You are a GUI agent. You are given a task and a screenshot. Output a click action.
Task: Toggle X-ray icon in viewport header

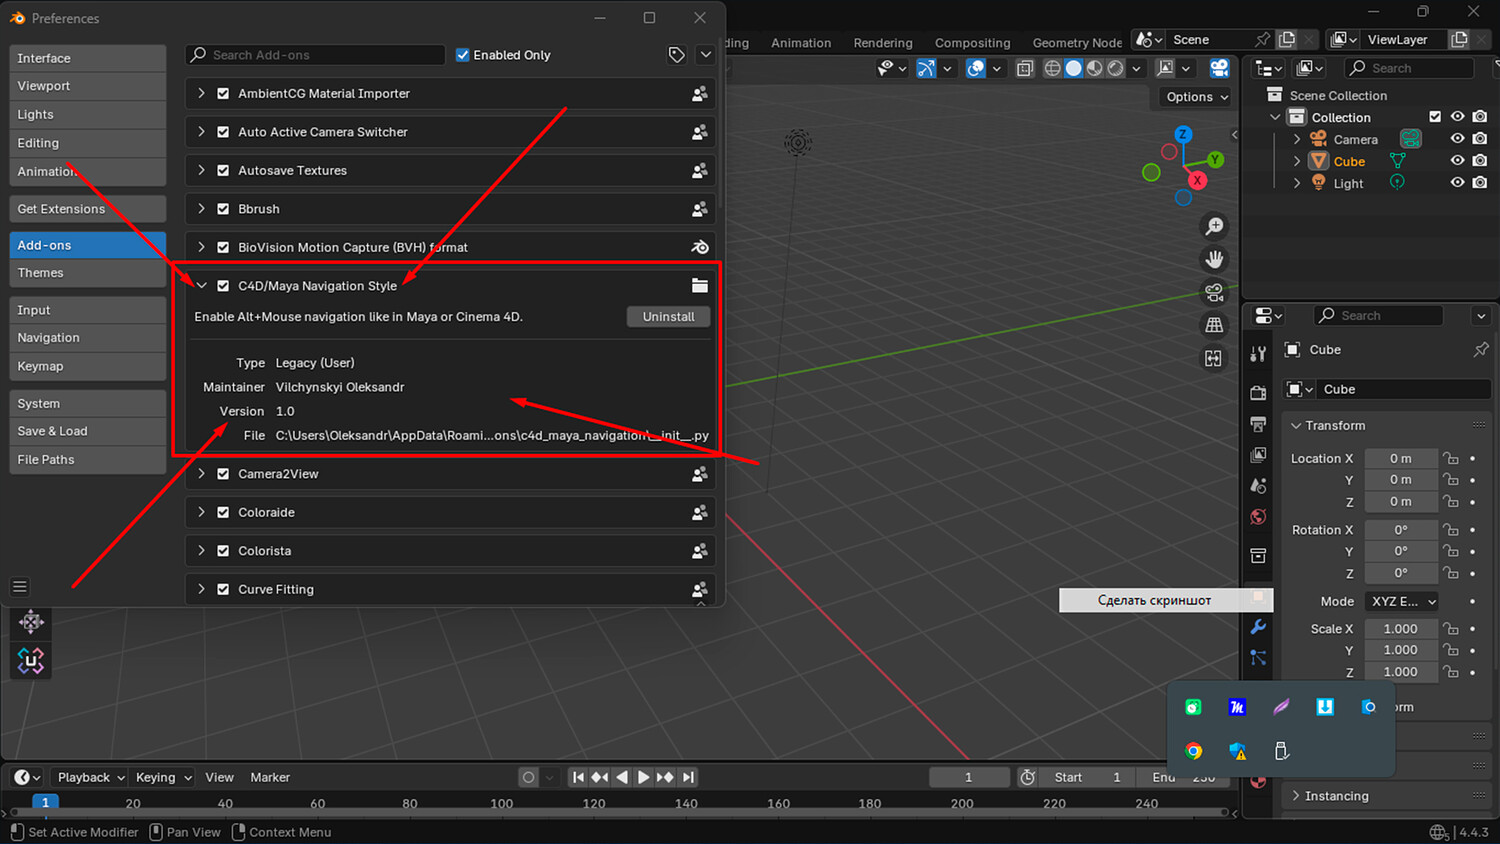(1025, 68)
